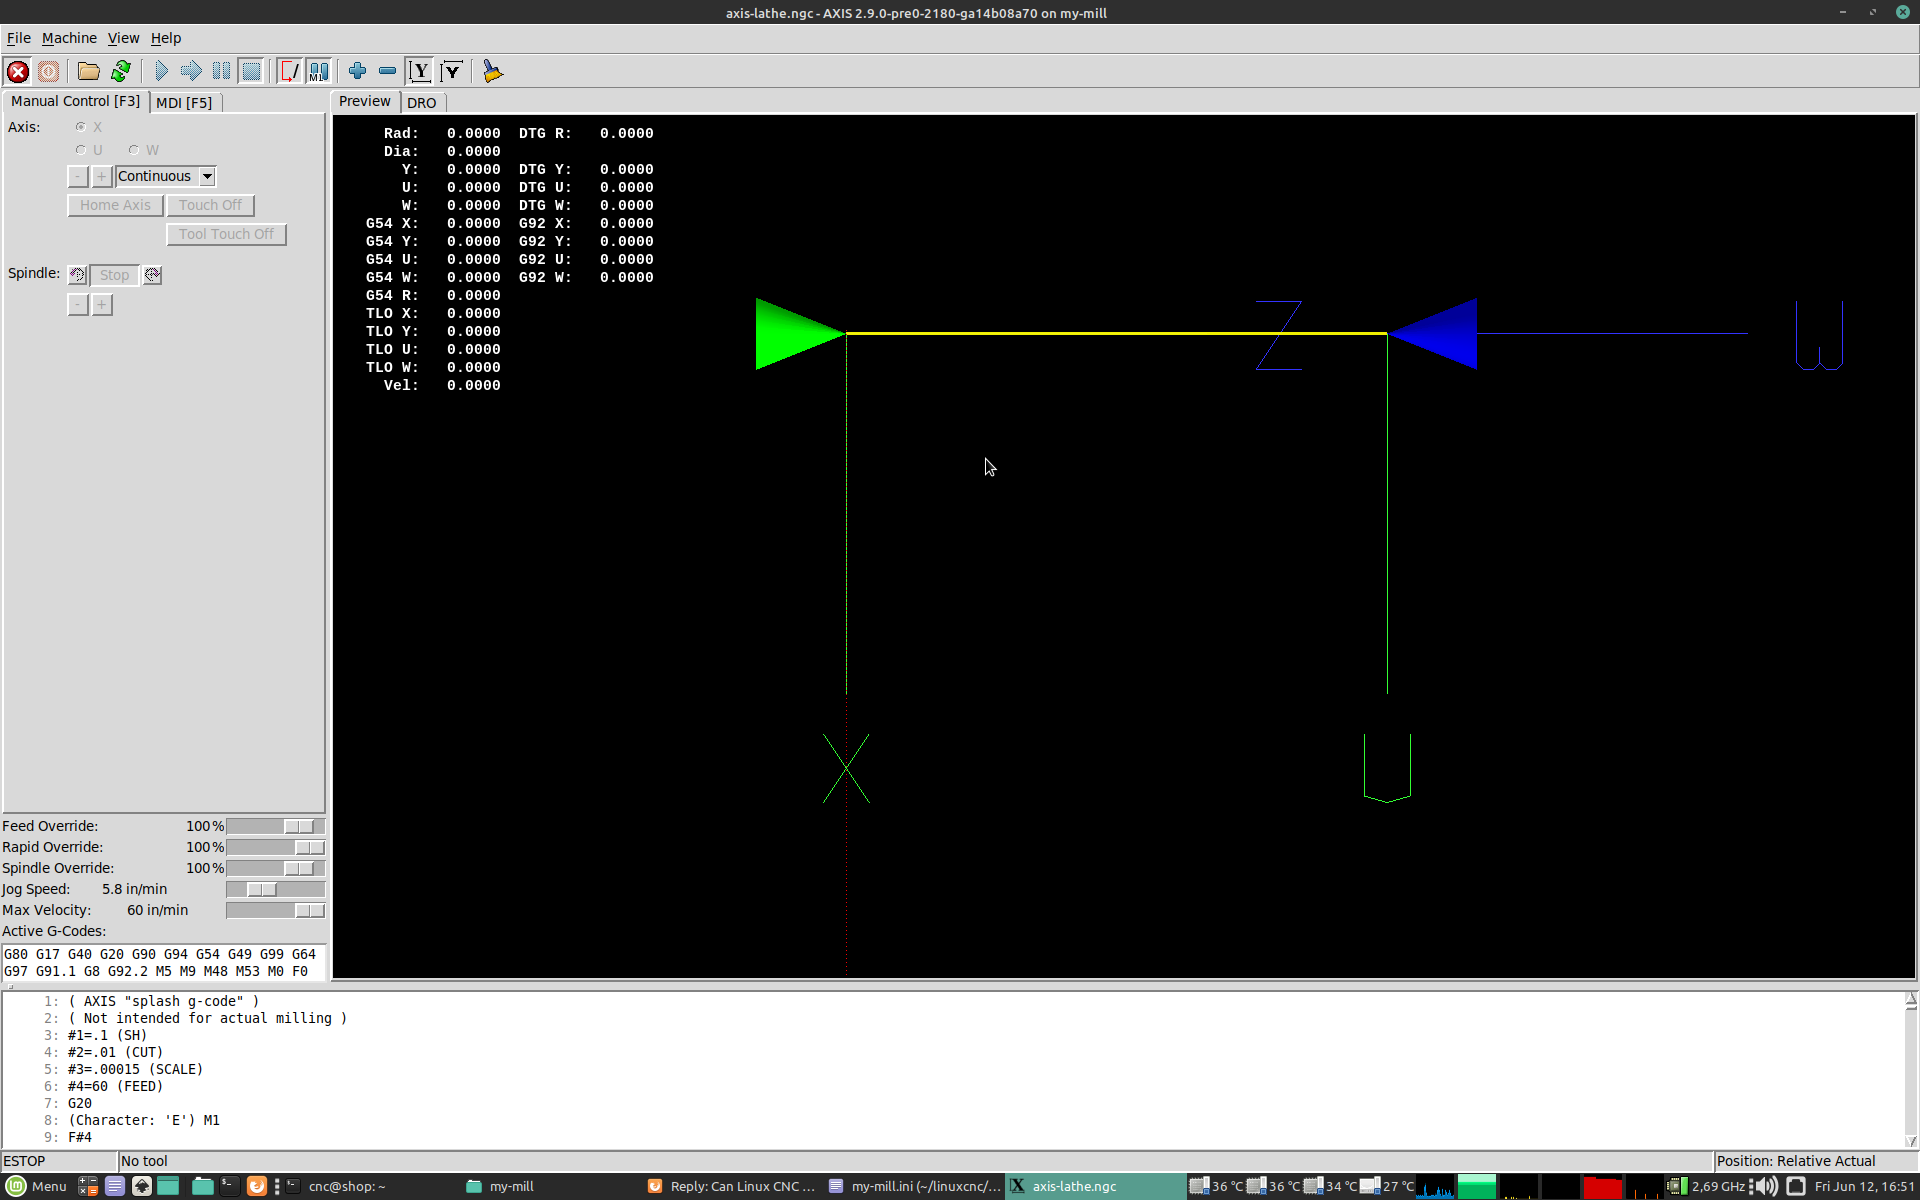Open the Machine menu
1920x1200 pixels.
[x=69, y=38]
